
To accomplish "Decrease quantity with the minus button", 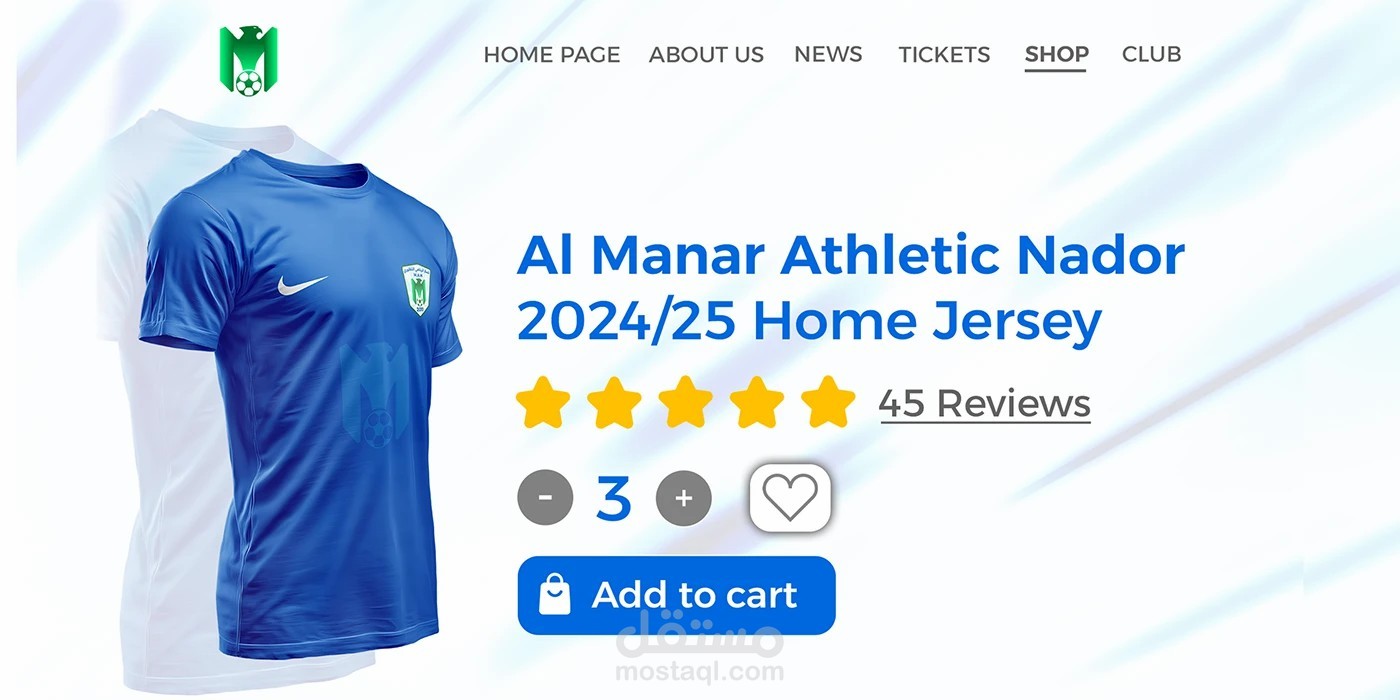I will (x=545, y=497).
